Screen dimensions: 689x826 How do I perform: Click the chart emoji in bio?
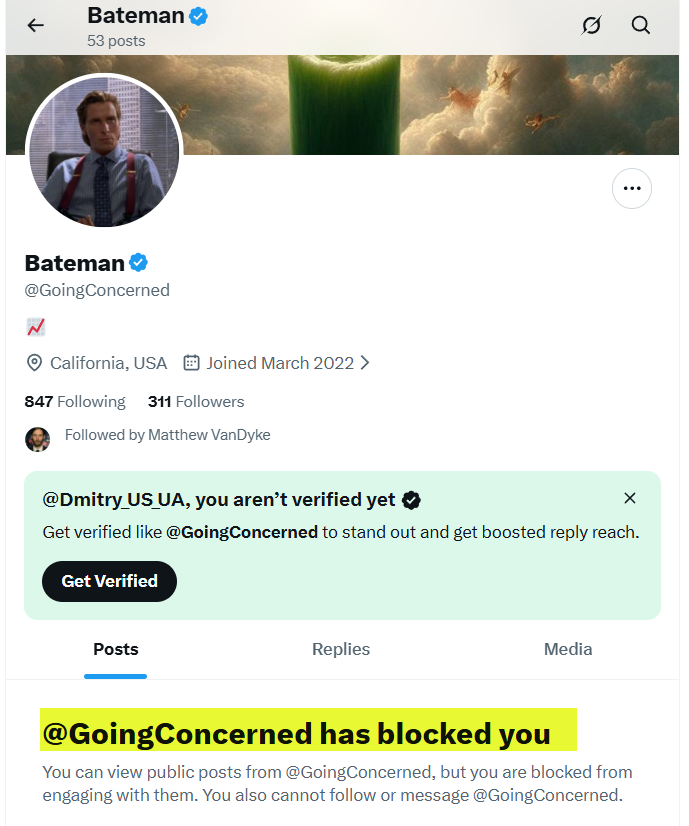coord(36,326)
